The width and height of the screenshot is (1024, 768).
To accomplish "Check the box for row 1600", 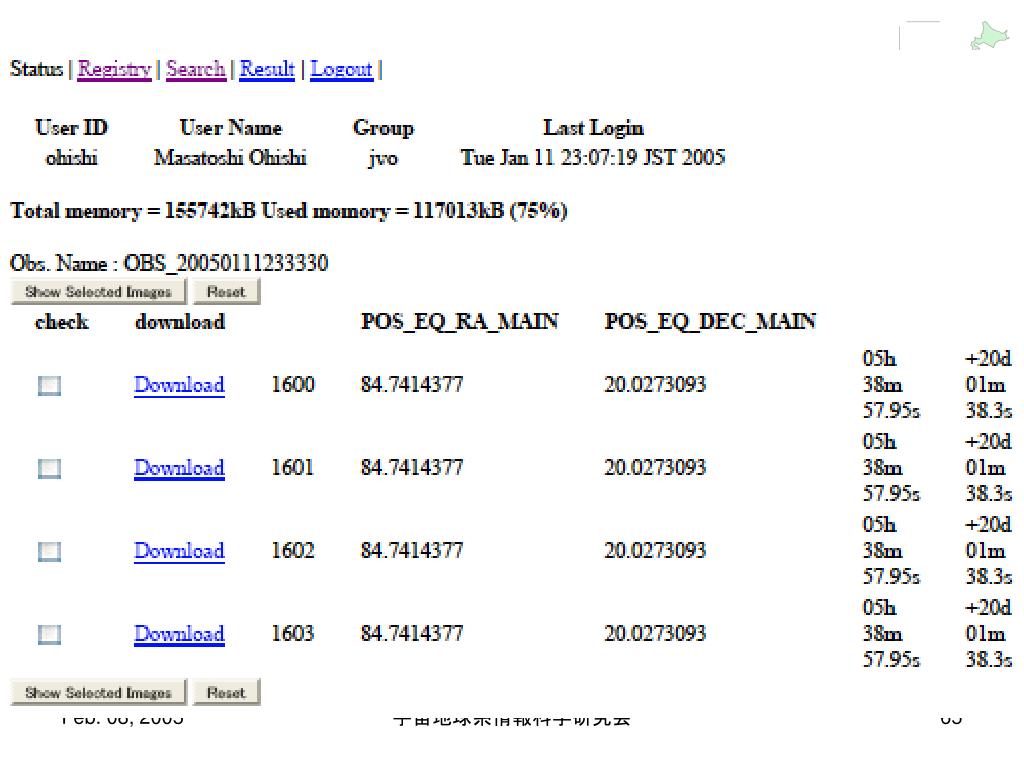I will [x=49, y=385].
